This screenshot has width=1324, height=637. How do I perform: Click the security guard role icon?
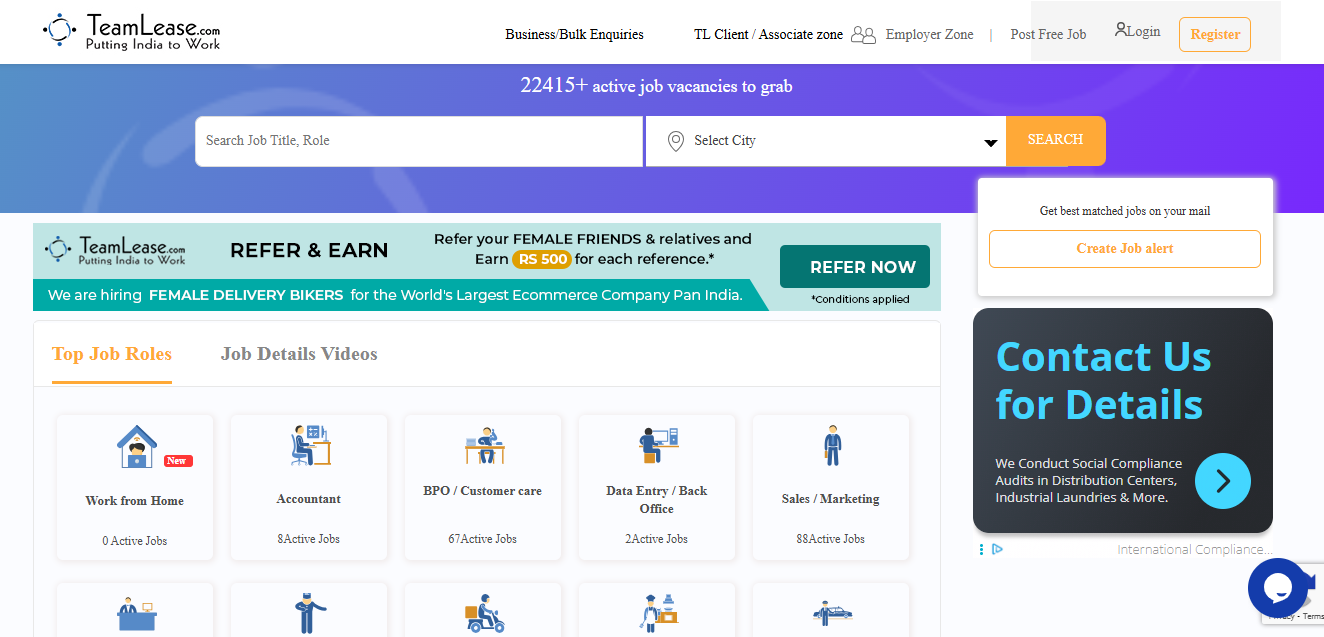click(310, 613)
